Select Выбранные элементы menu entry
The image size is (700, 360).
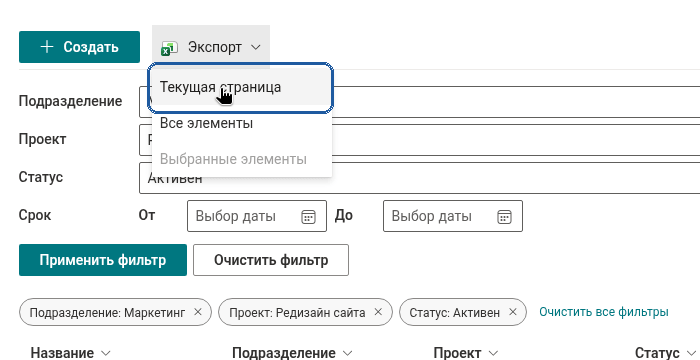pyautogui.click(x=242, y=159)
